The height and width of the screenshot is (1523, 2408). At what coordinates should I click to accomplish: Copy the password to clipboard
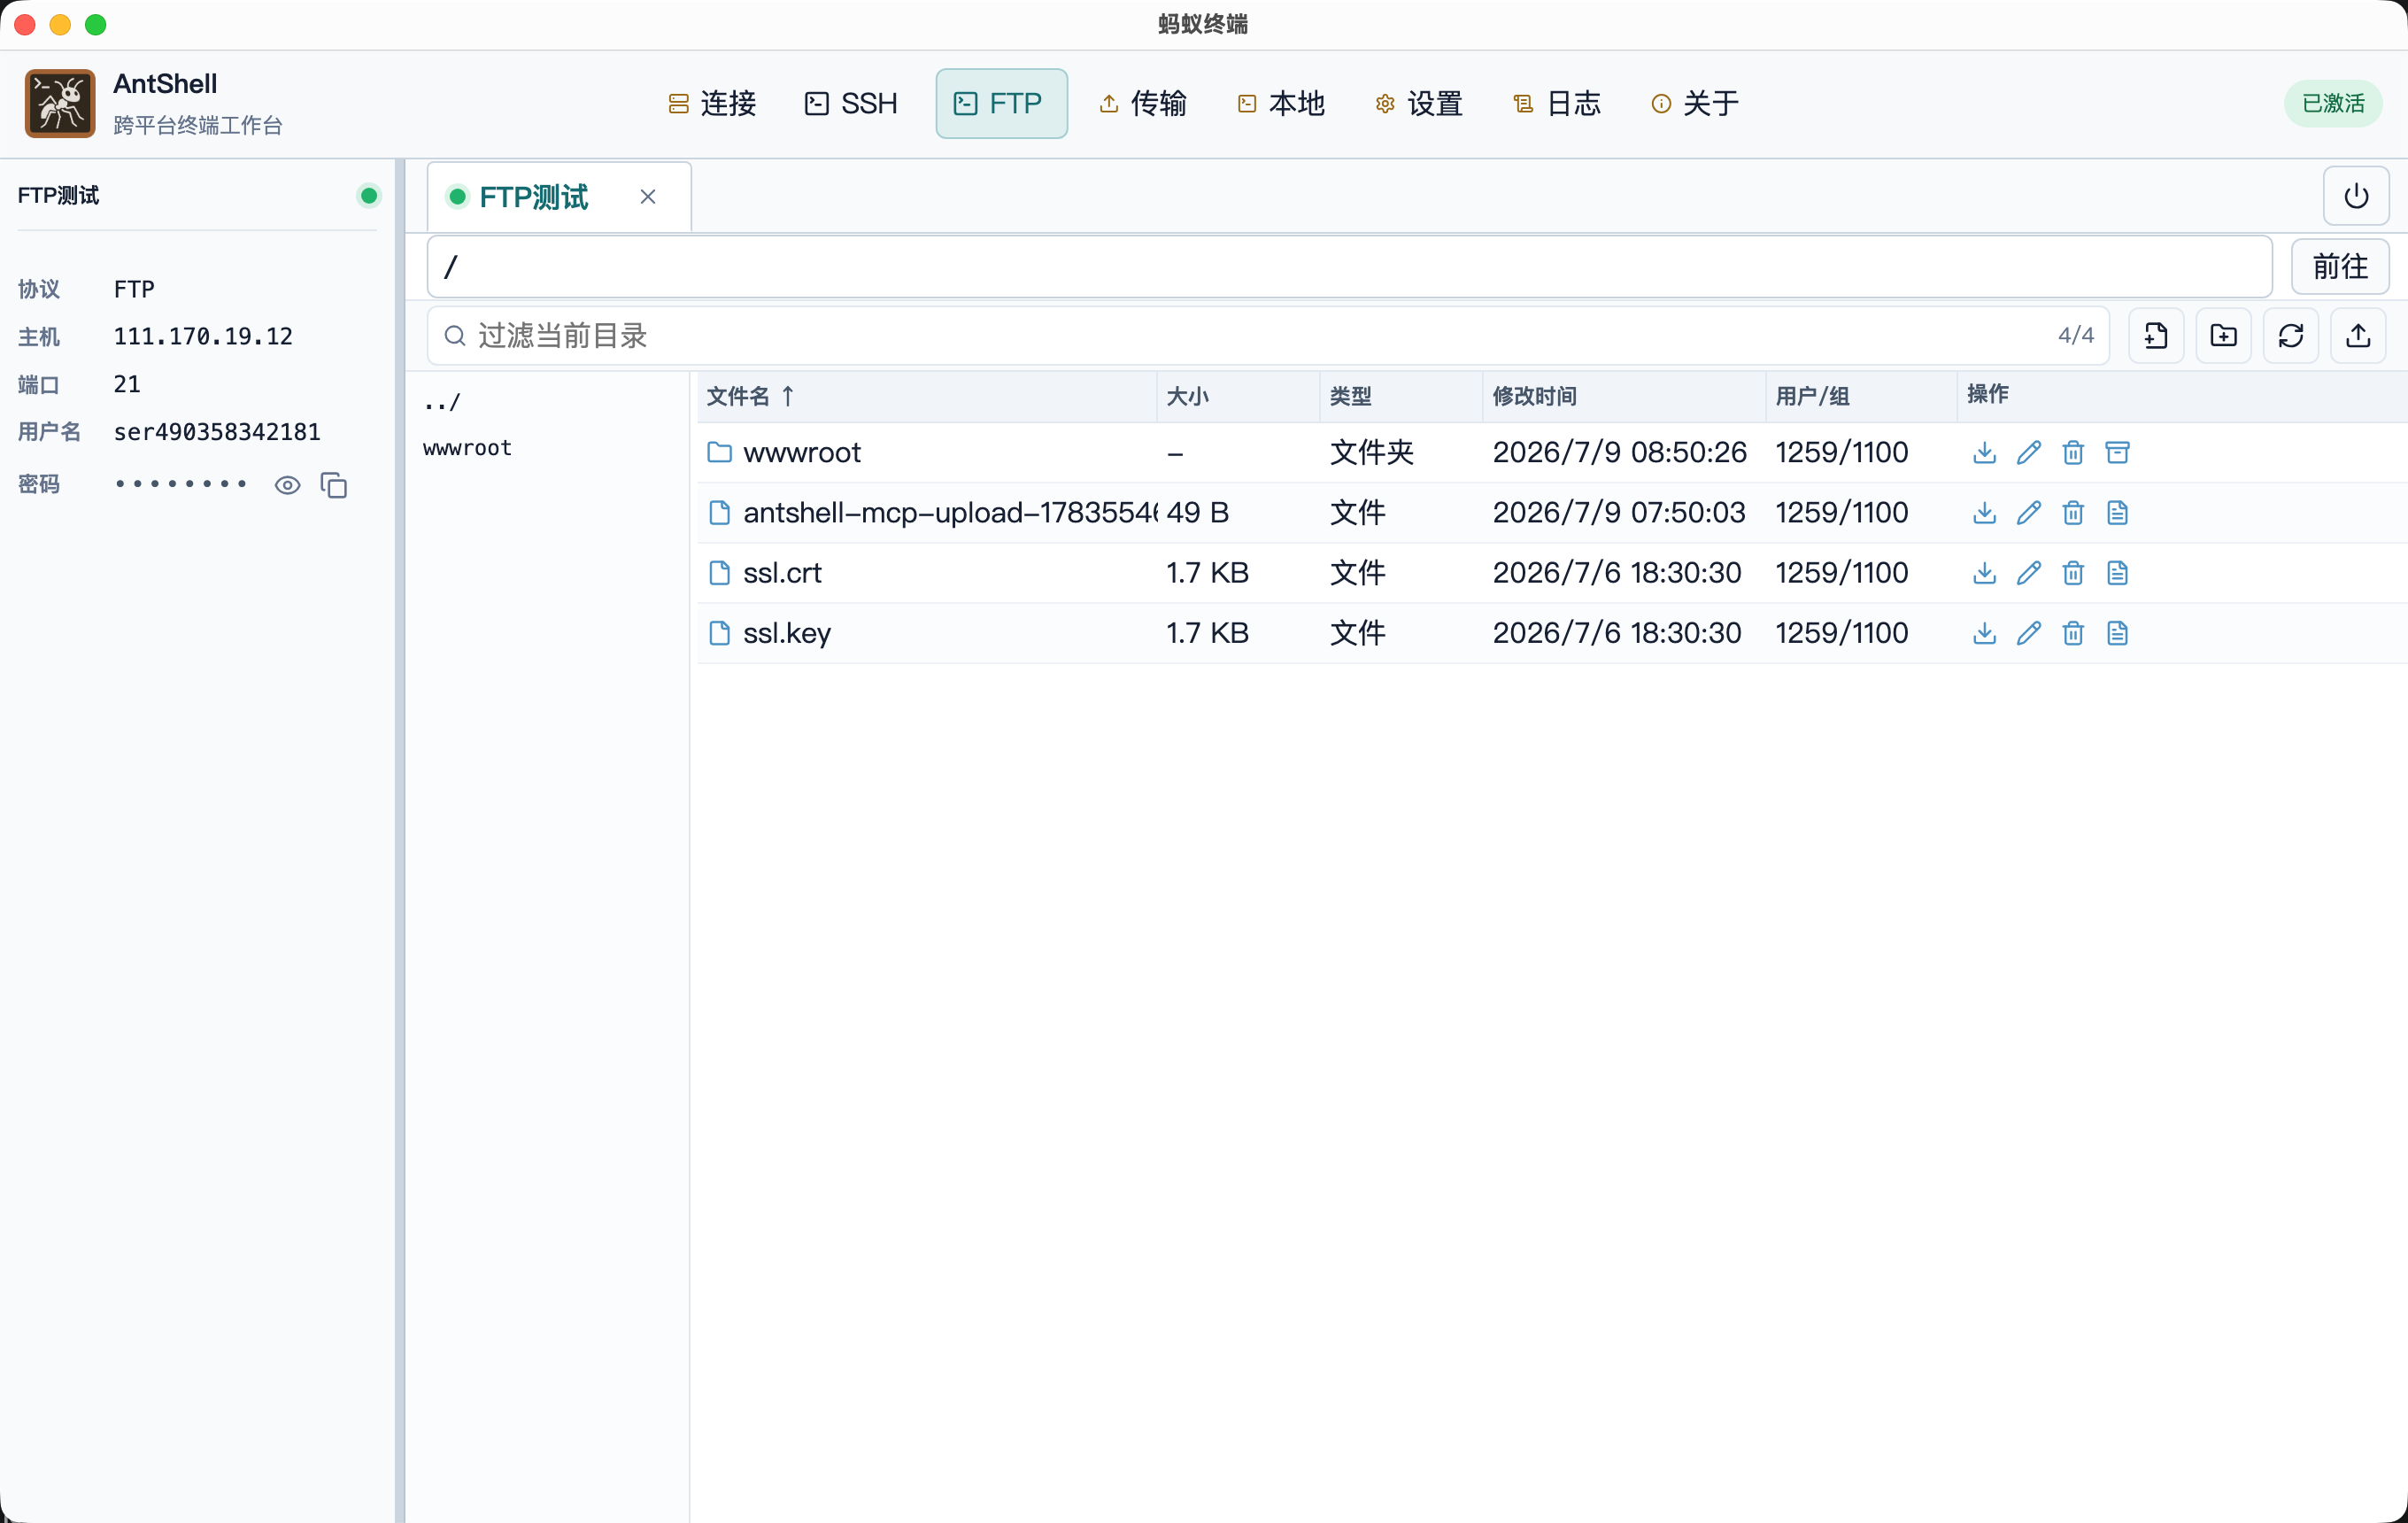point(334,486)
